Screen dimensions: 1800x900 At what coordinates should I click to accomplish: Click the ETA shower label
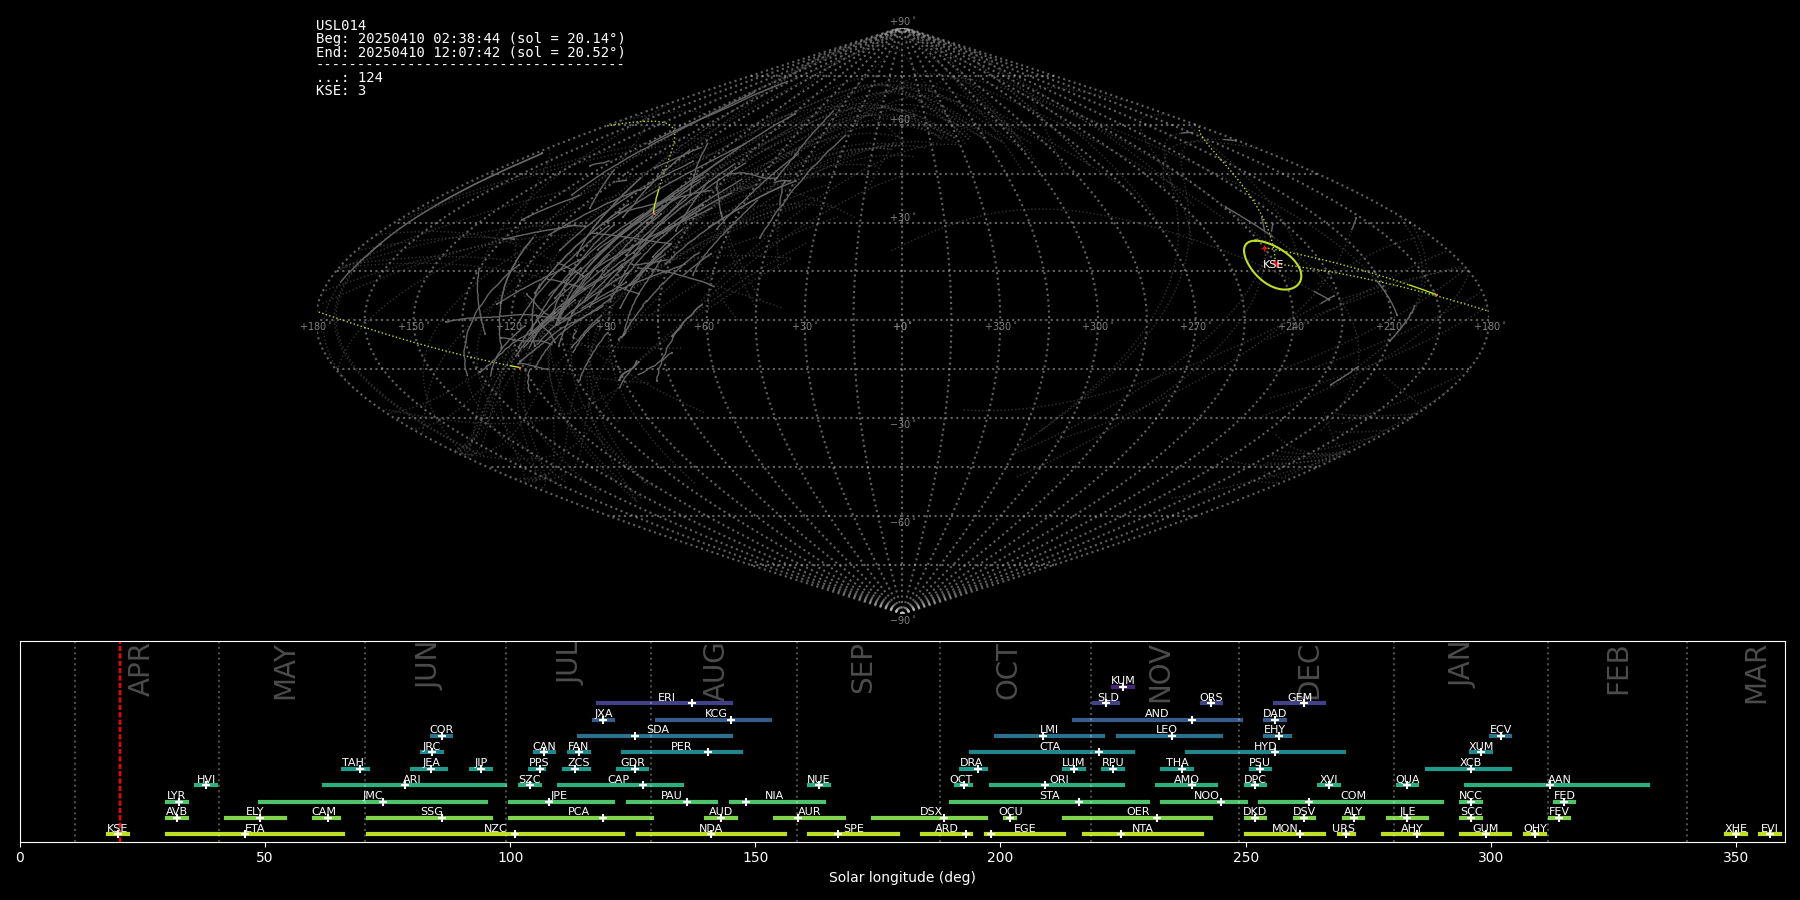click(255, 829)
